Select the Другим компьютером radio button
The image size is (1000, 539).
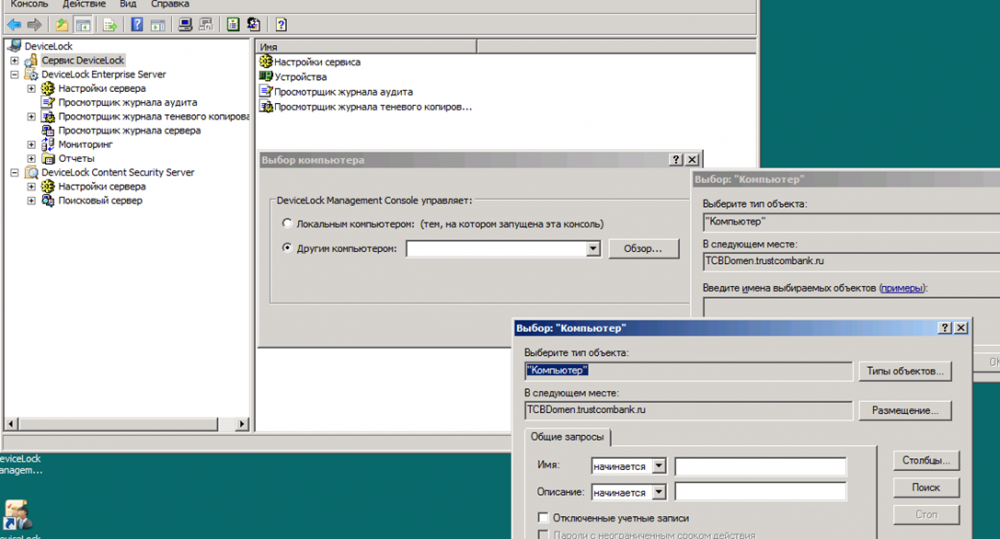[x=287, y=247]
